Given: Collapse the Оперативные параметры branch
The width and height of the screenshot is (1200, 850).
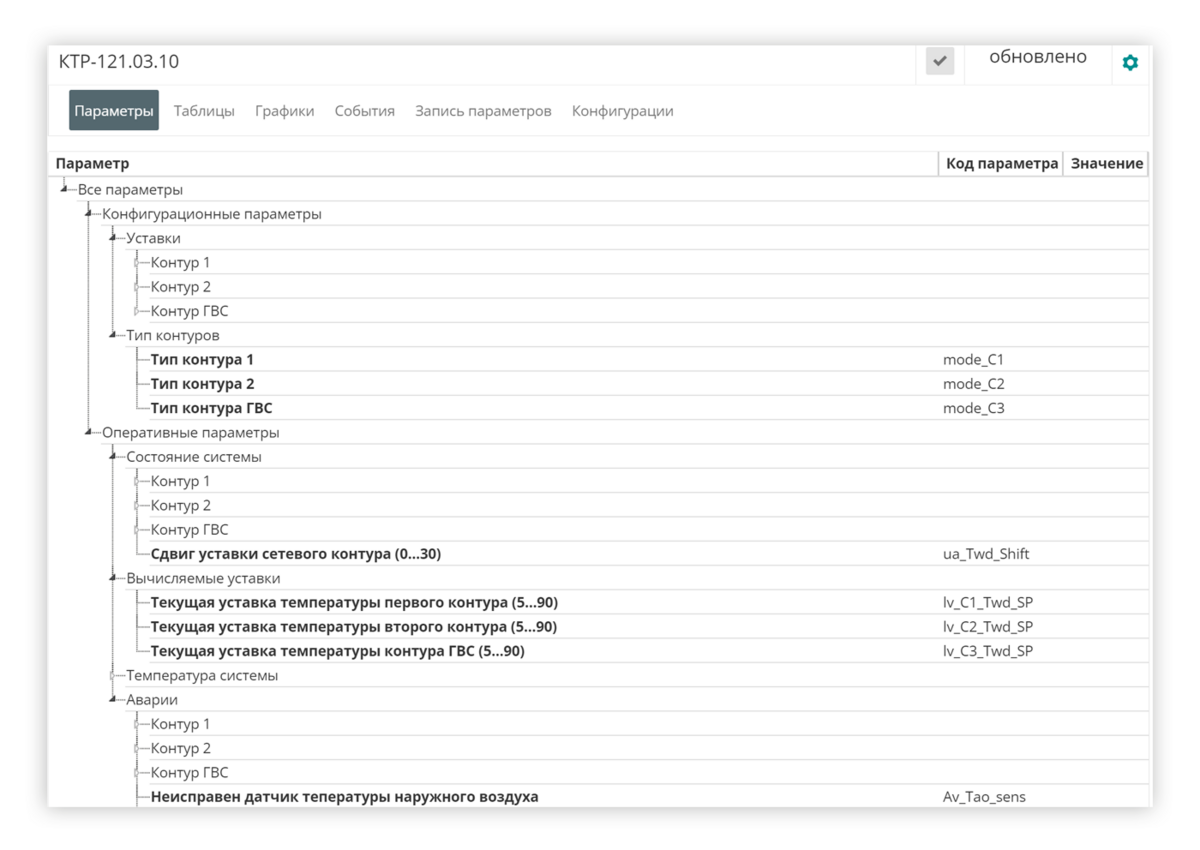Looking at the screenshot, I should pyautogui.click(x=89, y=432).
